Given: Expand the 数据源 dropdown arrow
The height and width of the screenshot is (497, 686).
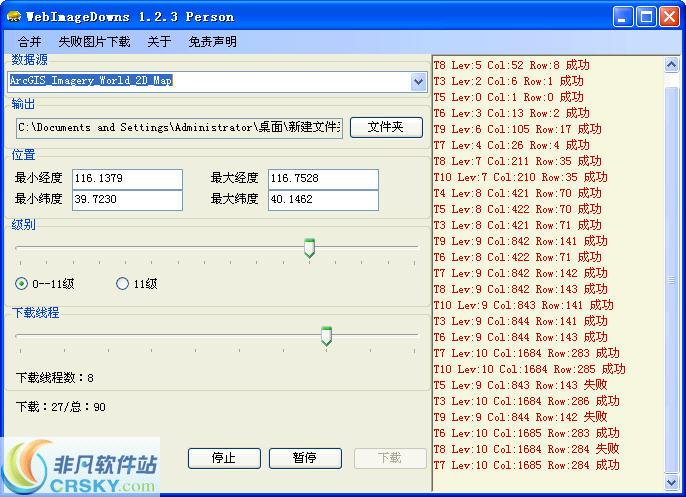Looking at the screenshot, I should tap(418, 82).
